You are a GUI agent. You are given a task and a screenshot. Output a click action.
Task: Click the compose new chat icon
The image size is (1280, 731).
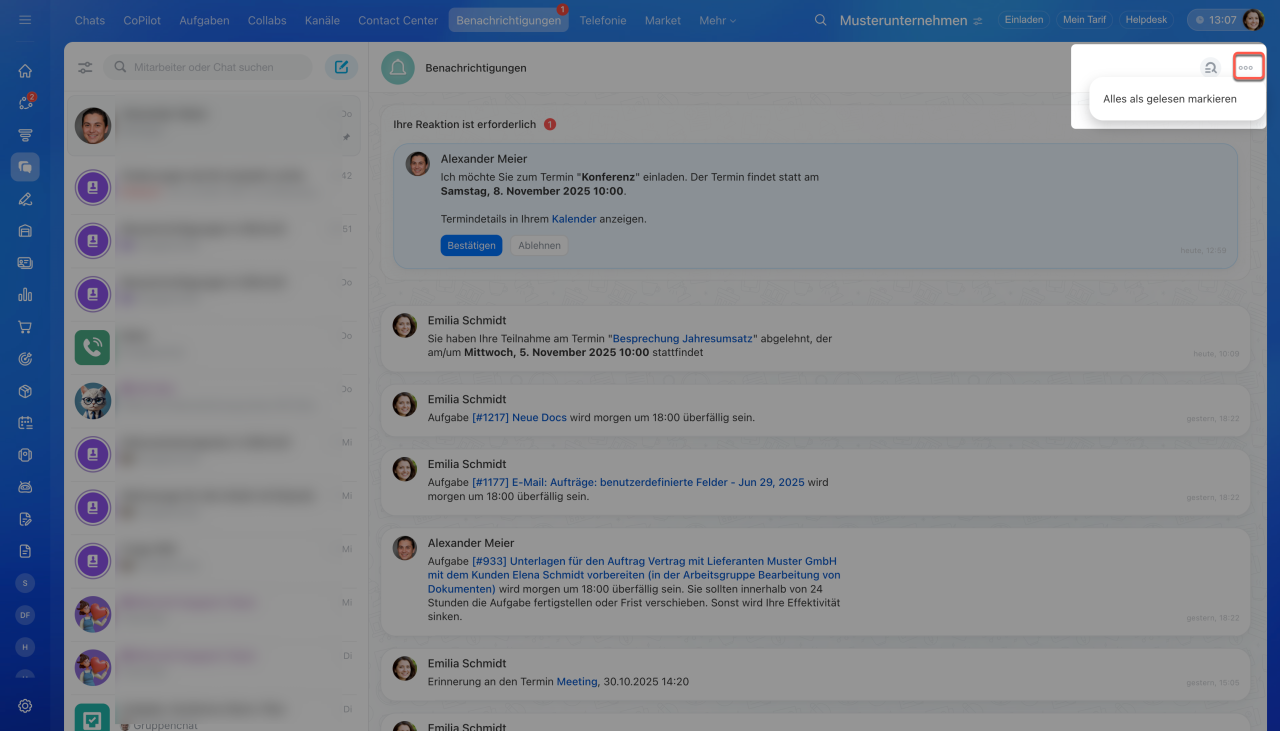(341, 67)
